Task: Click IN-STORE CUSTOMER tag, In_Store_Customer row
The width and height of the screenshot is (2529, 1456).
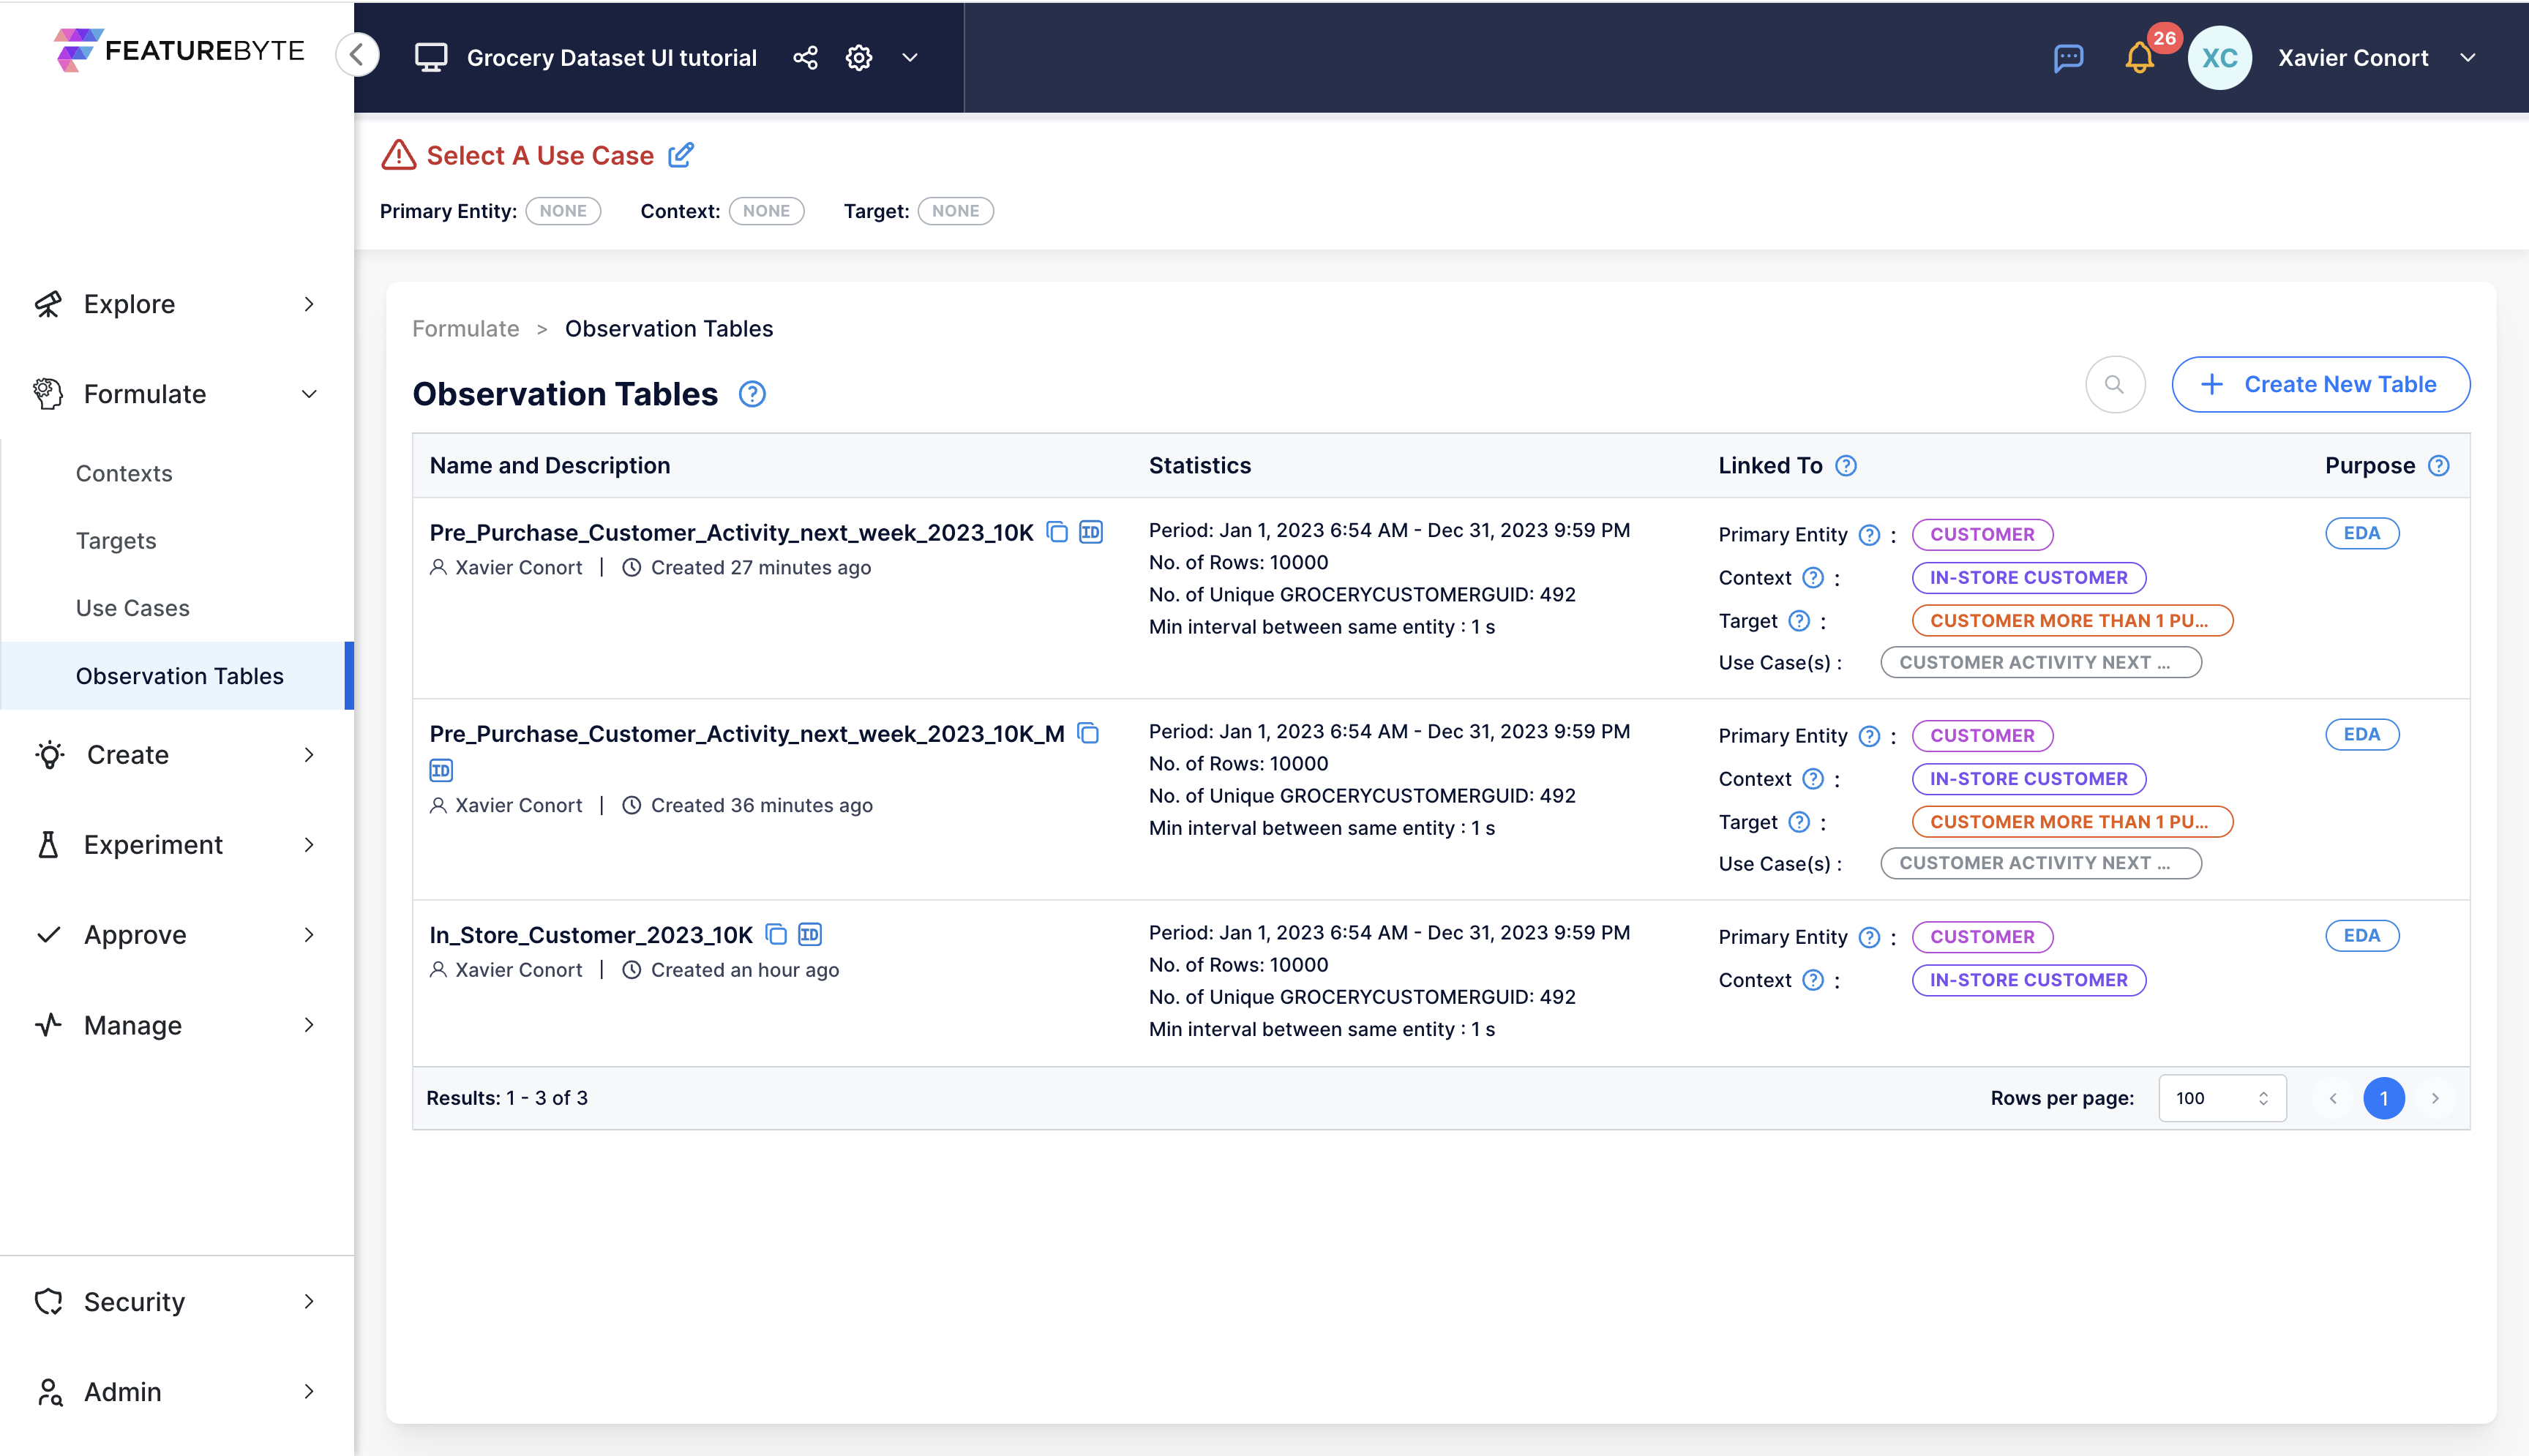Action: point(2028,980)
